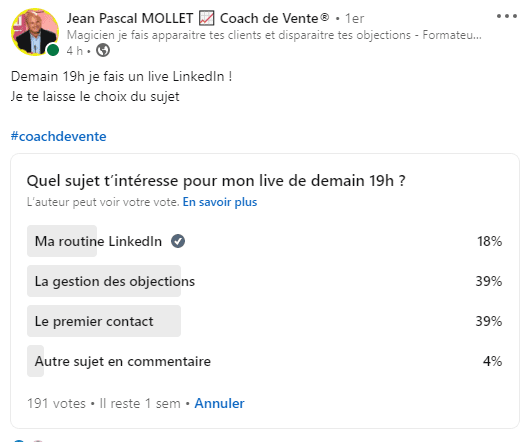The image size is (528, 442).
Task: Open the author name Jean Pascal MOLLET
Action: (x=130, y=18)
